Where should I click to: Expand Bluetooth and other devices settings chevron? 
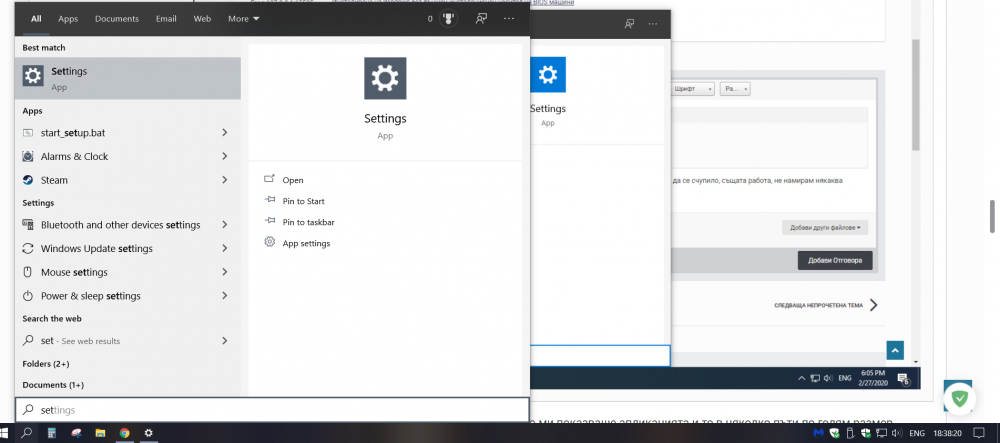[x=224, y=224]
